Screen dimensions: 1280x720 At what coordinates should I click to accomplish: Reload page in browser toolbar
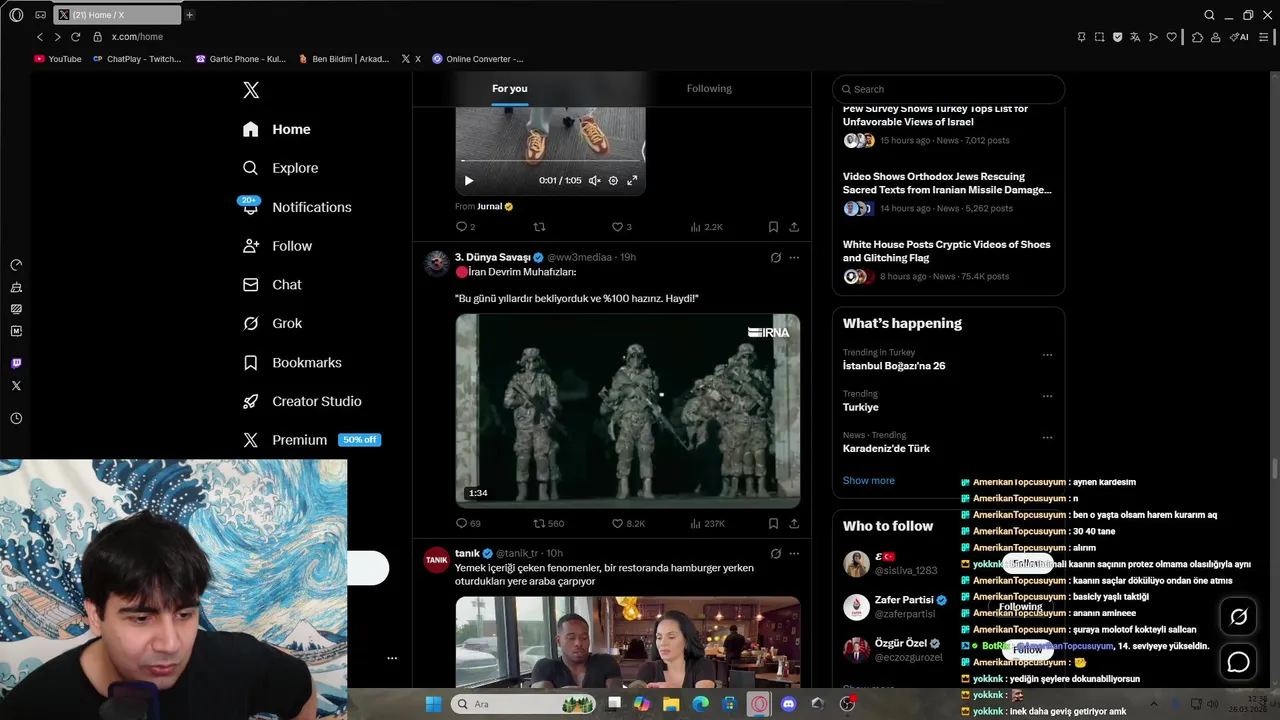pyautogui.click(x=75, y=37)
